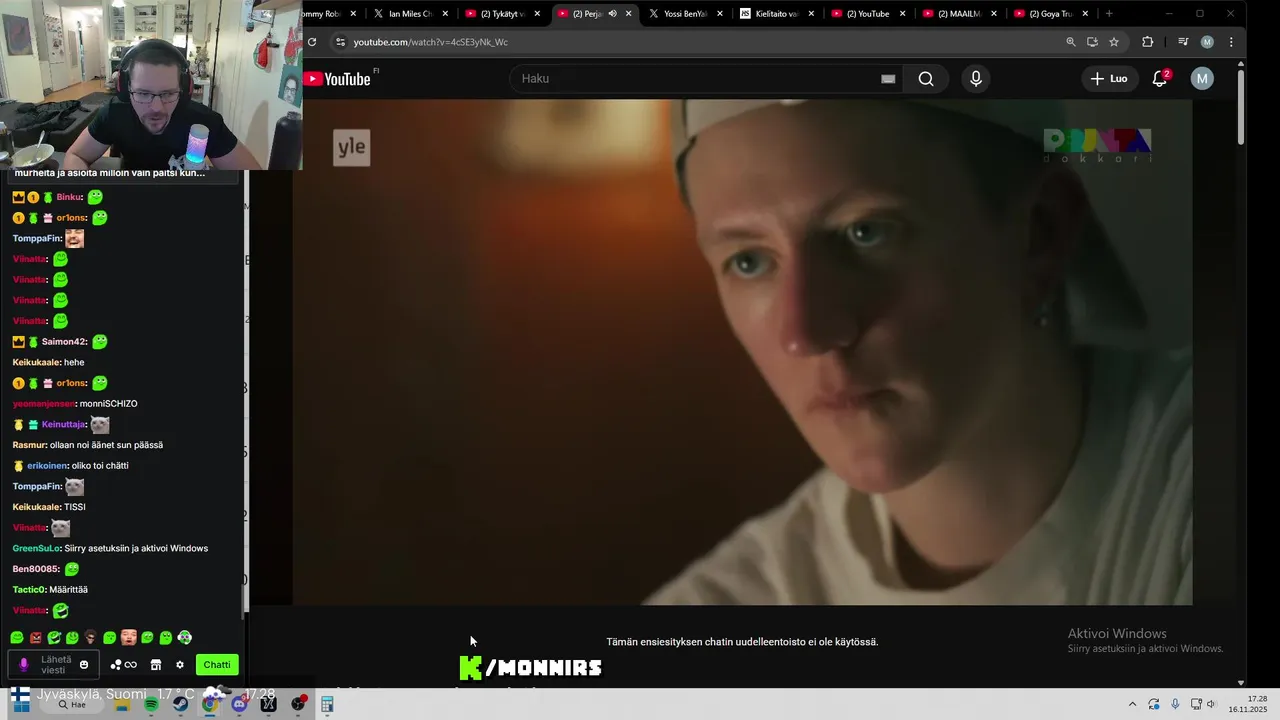Click the paused Yle video frame
The width and height of the screenshot is (1280, 720).
point(742,352)
